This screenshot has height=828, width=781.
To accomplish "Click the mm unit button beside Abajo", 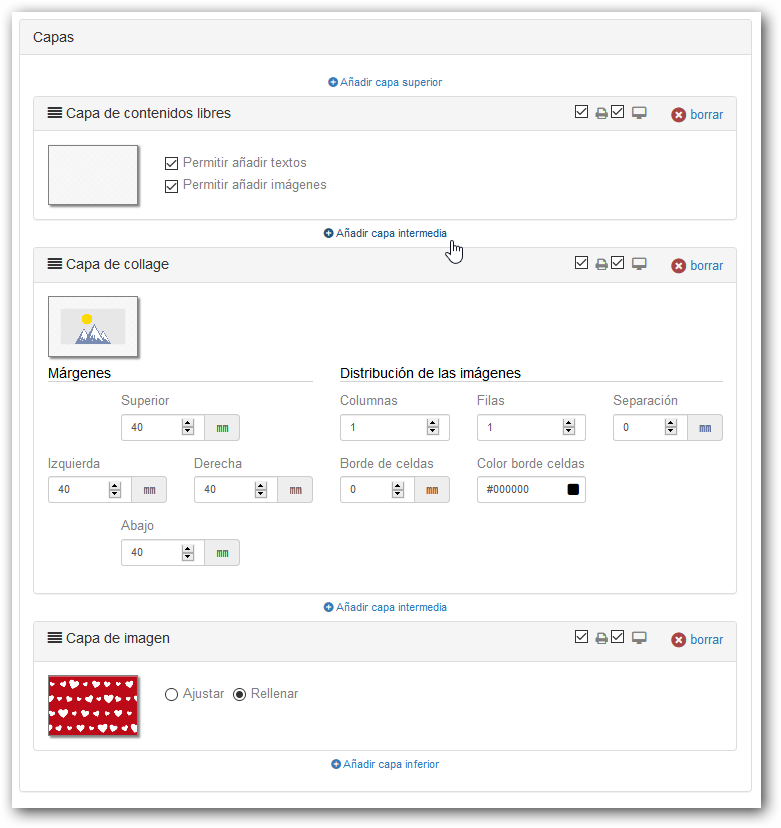I will coord(222,552).
